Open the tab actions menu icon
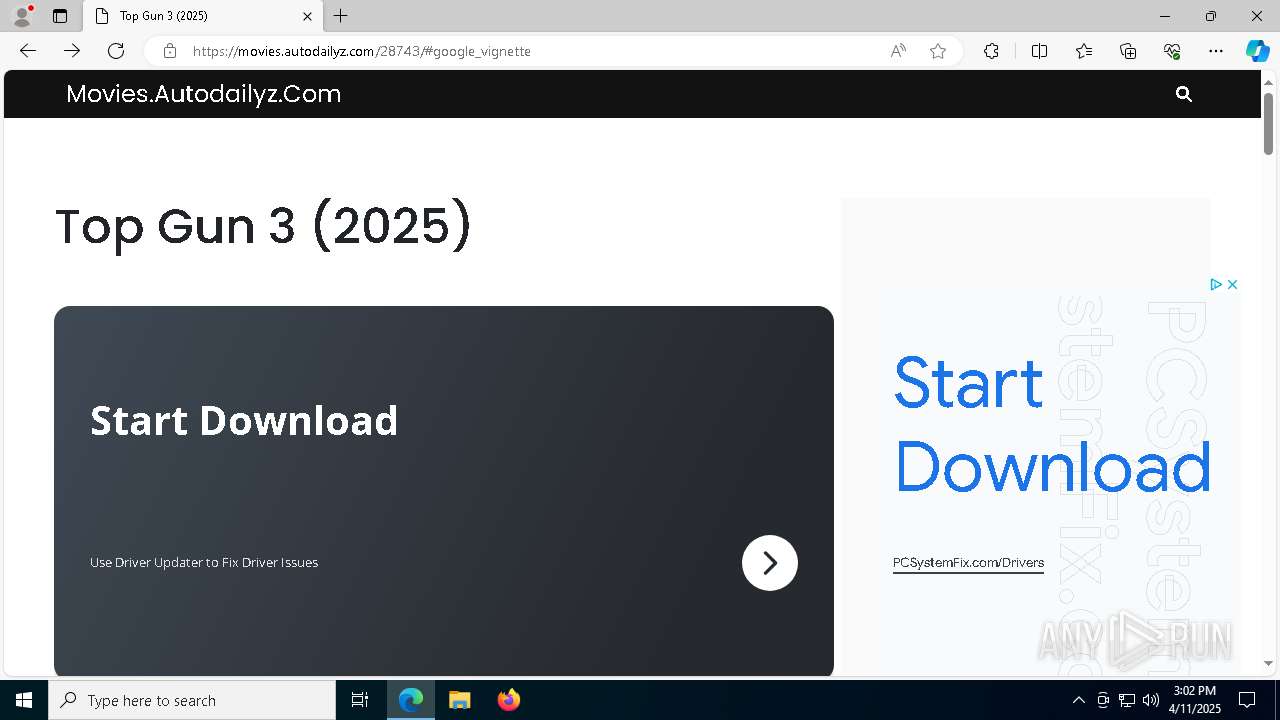Screen dimensions: 1280x720 pyautogui.click(x=60, y=16)
